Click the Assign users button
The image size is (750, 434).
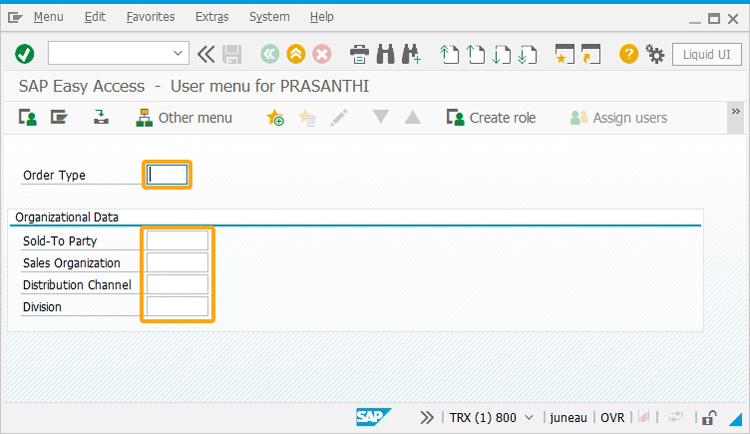[x=618, y=118]
